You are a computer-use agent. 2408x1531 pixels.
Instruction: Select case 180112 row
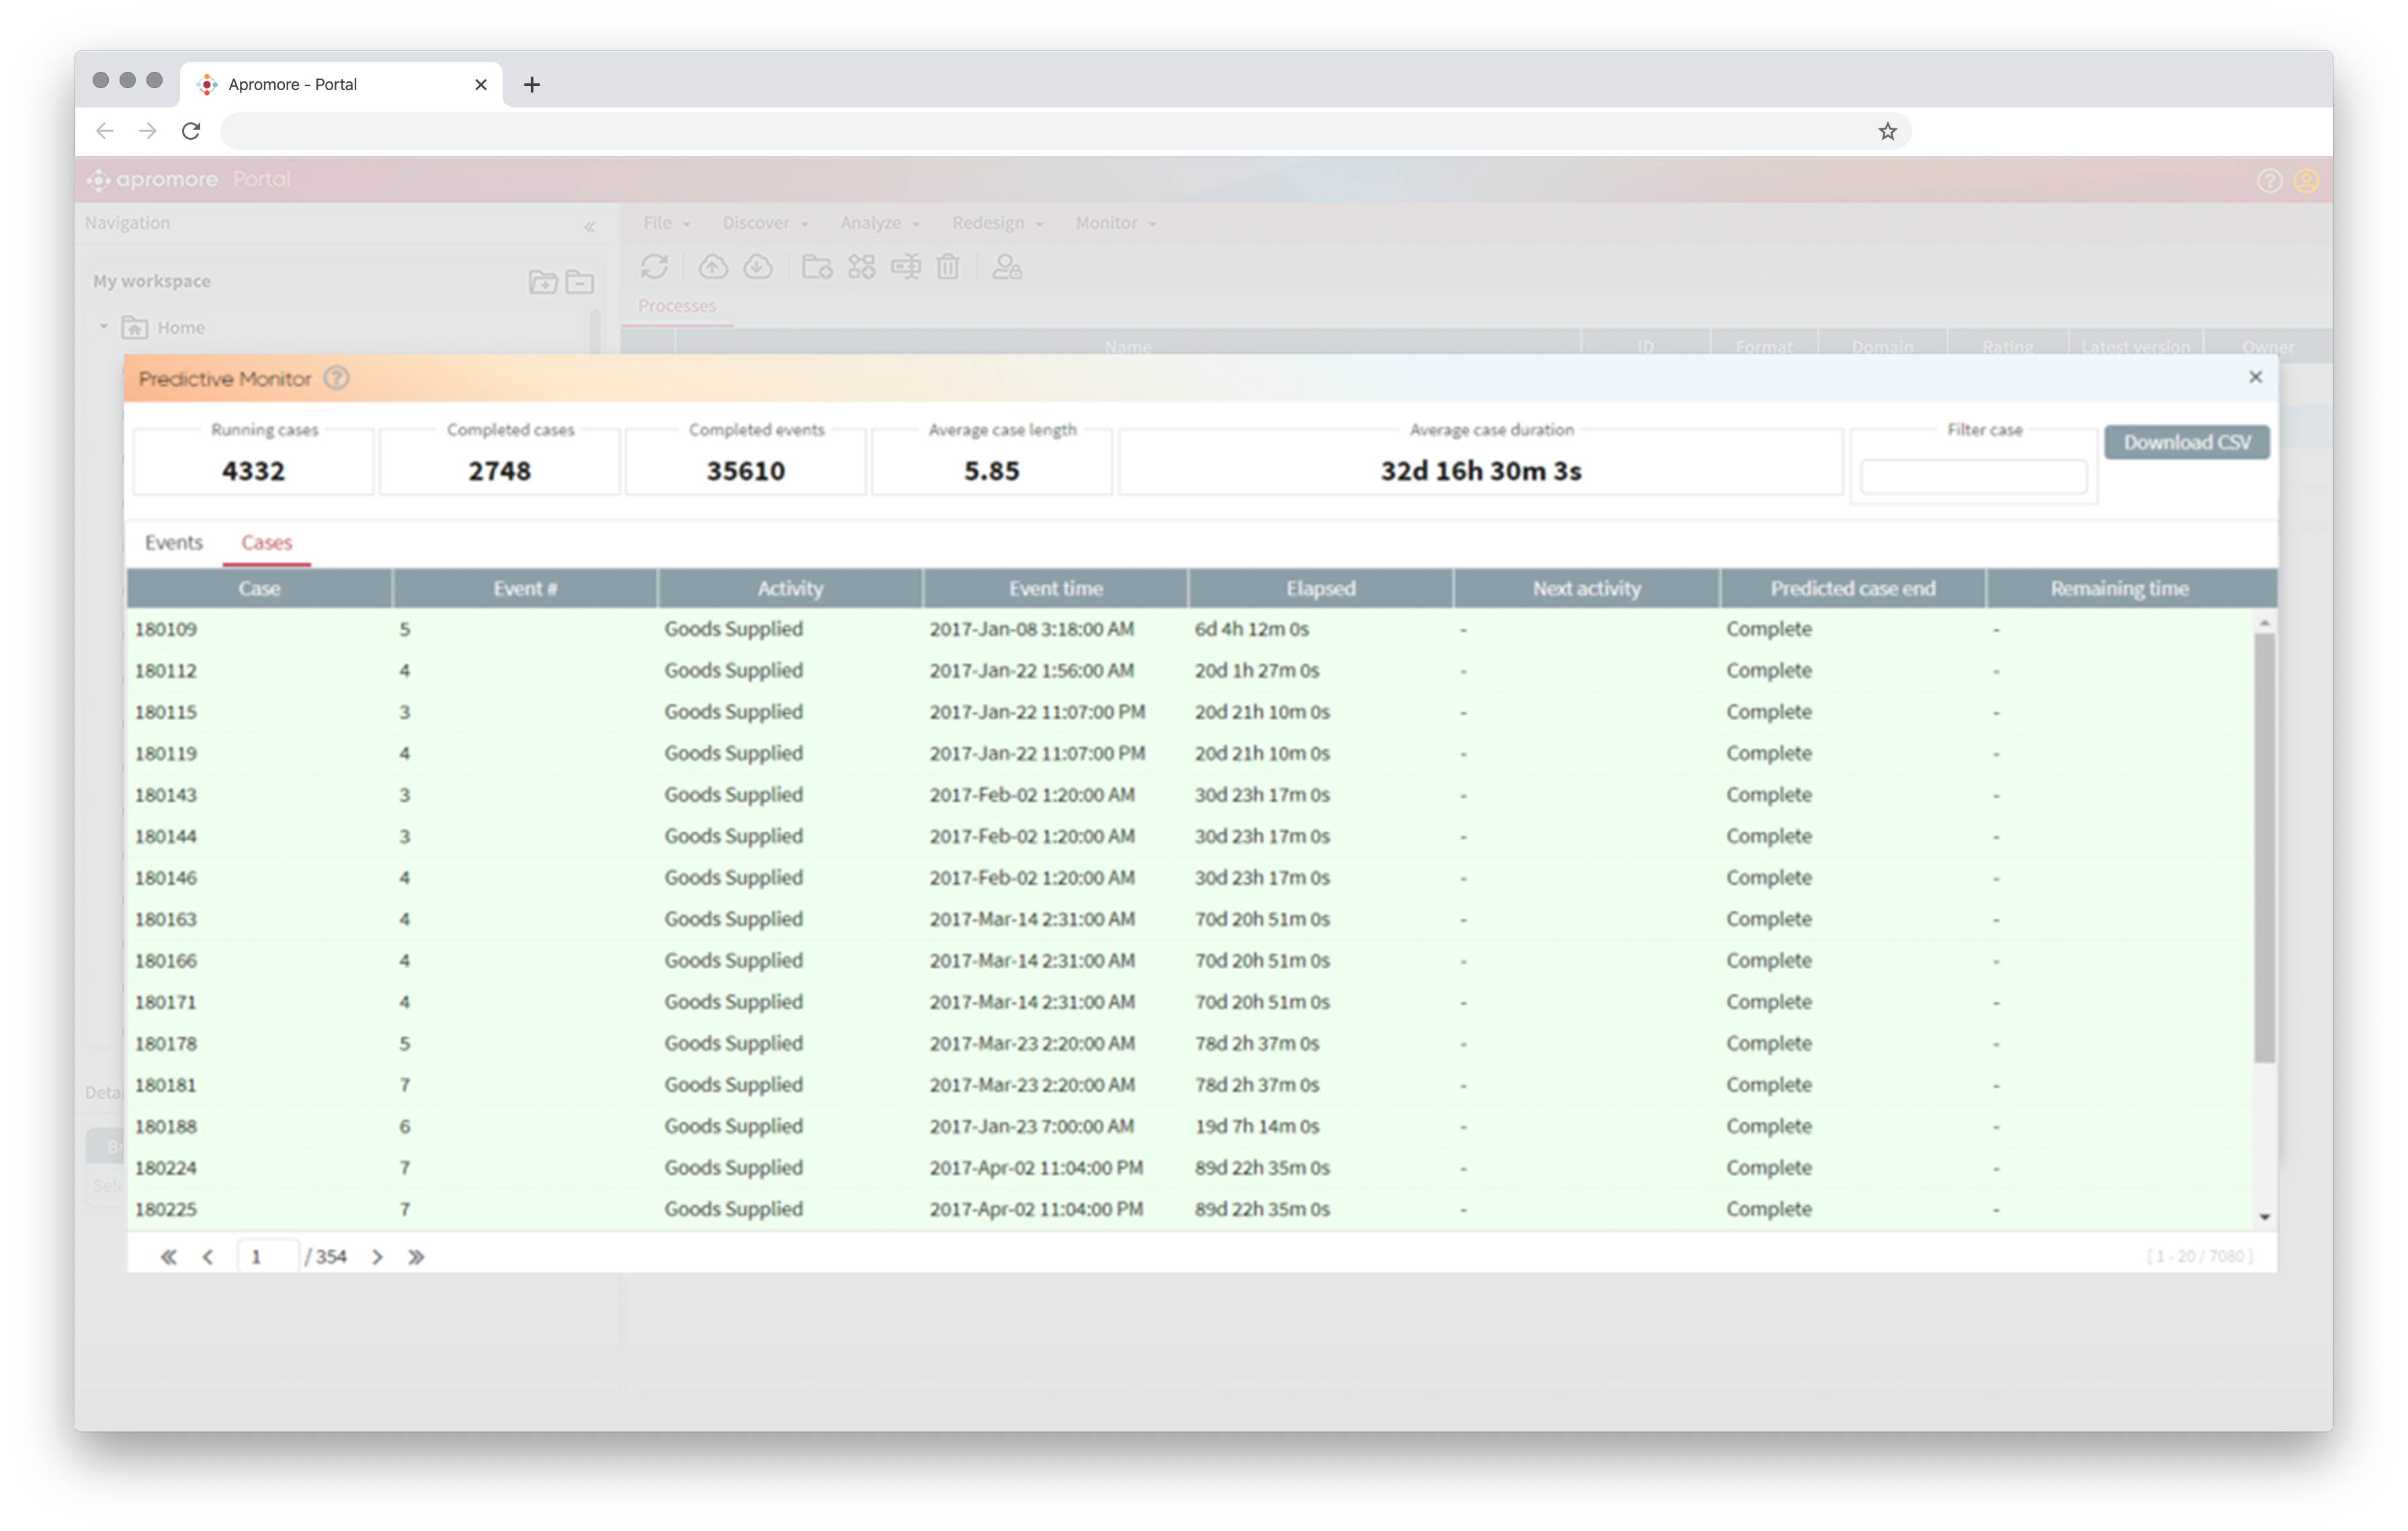[1190, 670]
